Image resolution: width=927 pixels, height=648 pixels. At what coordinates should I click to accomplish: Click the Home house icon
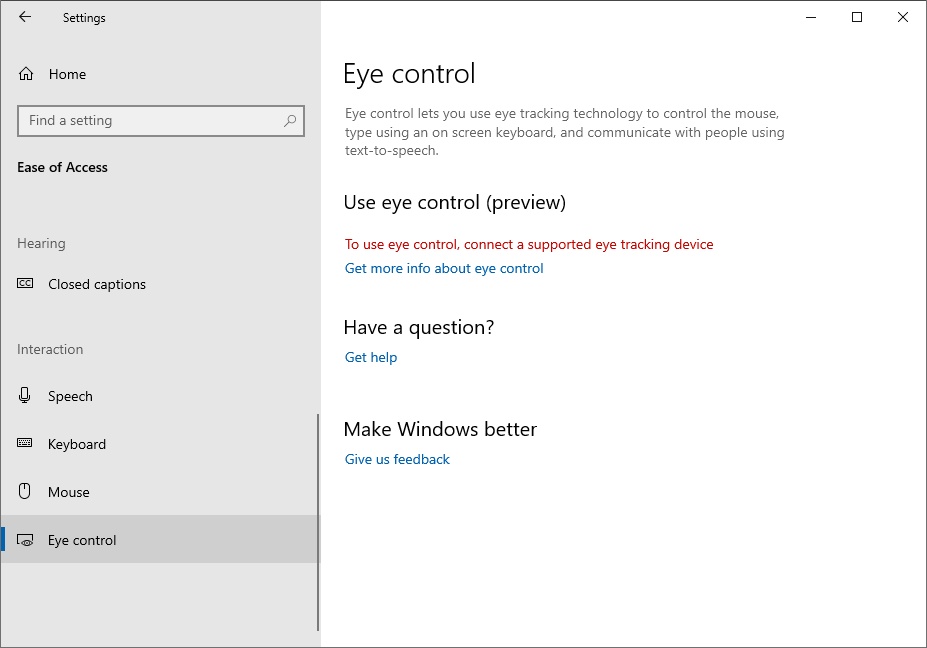coord(26,74)
